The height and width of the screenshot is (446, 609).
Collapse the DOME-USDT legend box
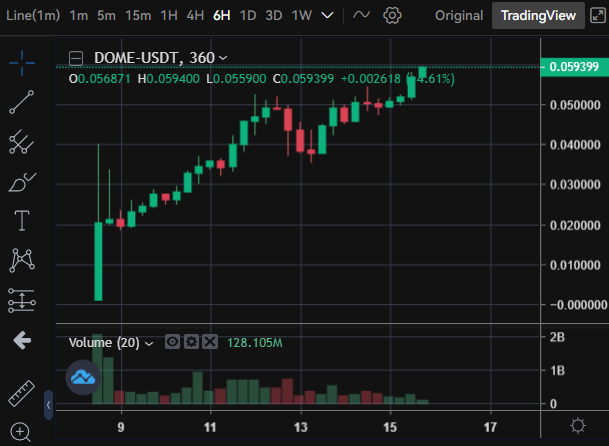click(76, 59)
